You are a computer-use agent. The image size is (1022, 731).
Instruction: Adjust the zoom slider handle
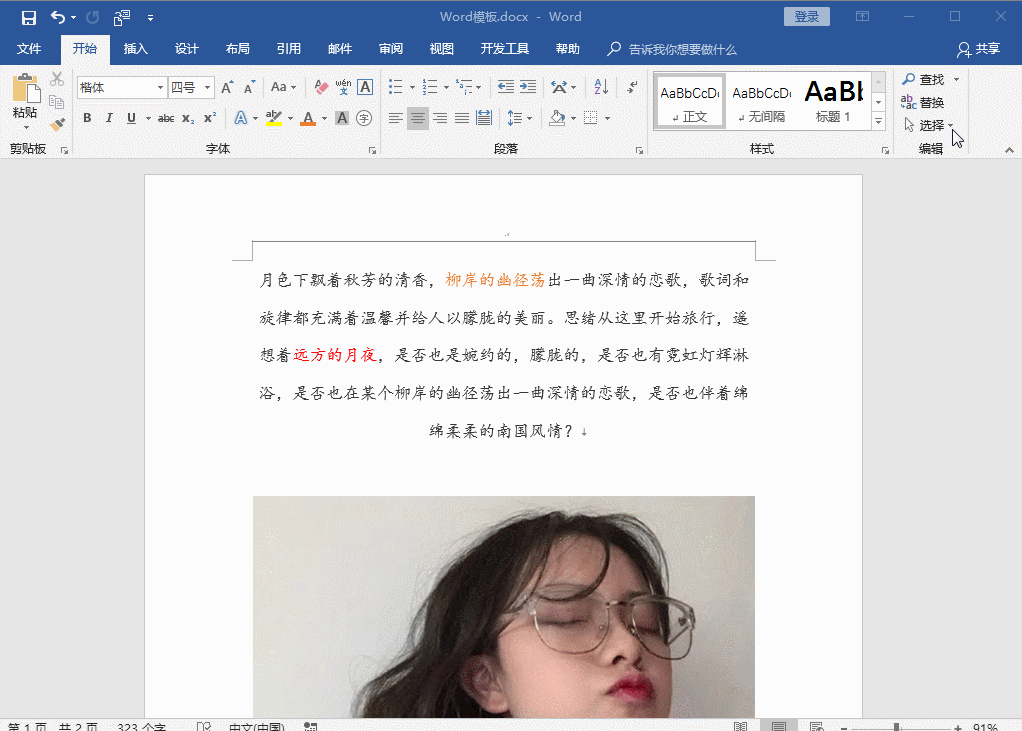click(x=897, y=726)
